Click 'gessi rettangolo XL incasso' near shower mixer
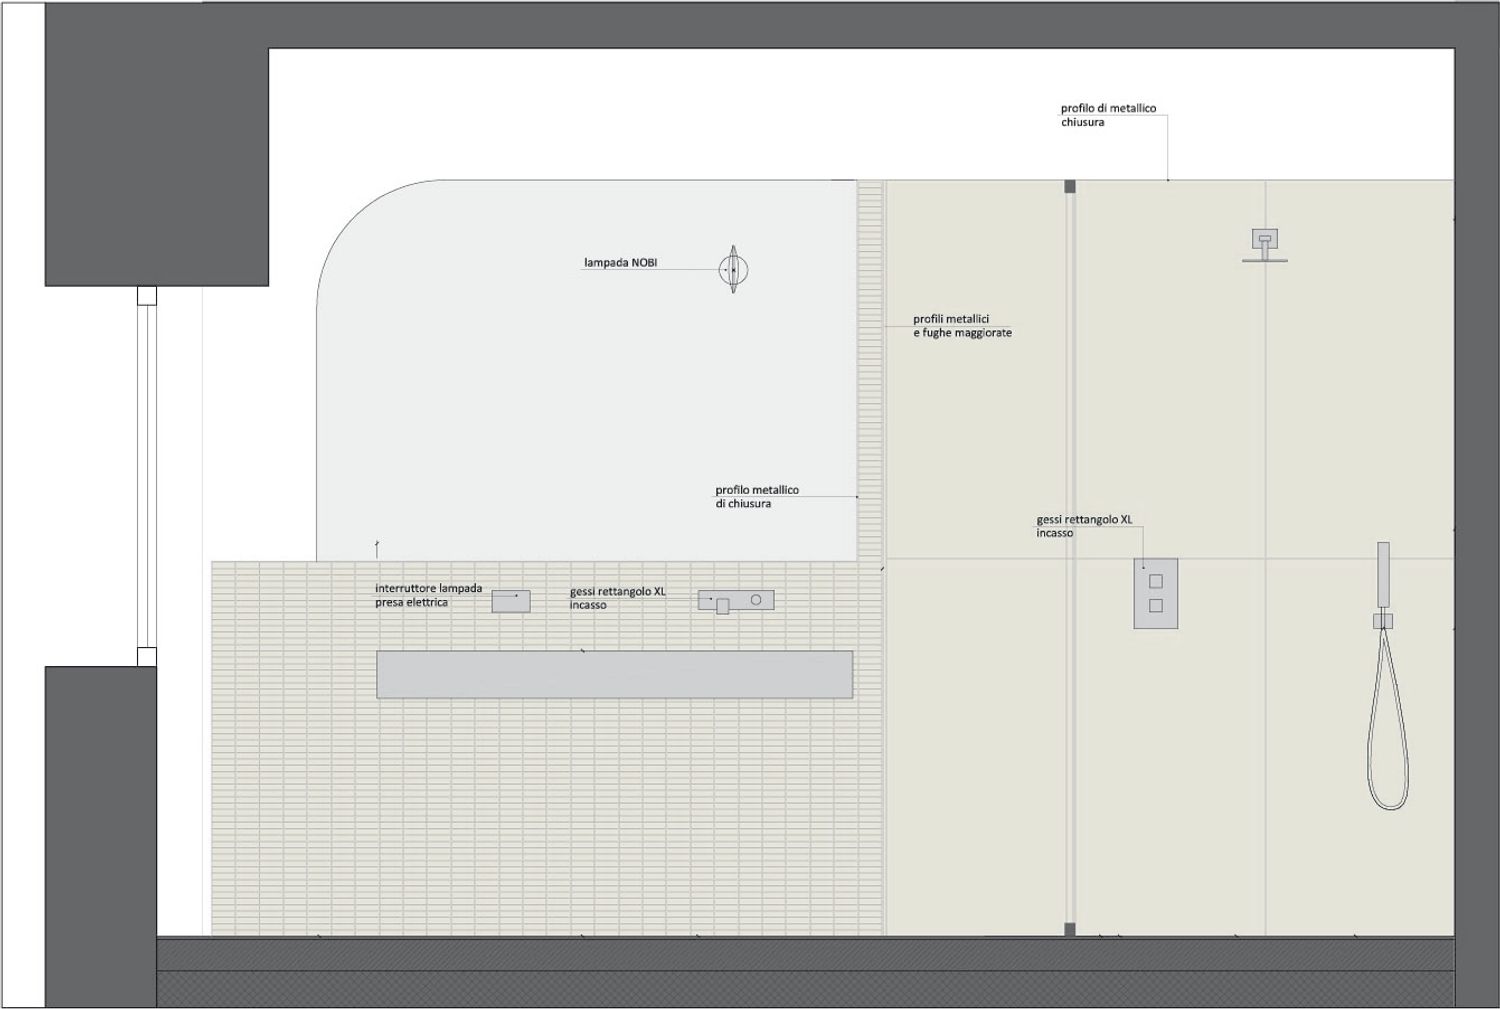Image resolution: width=1500 pixels, height=1009 pixels. (1084, 526)
